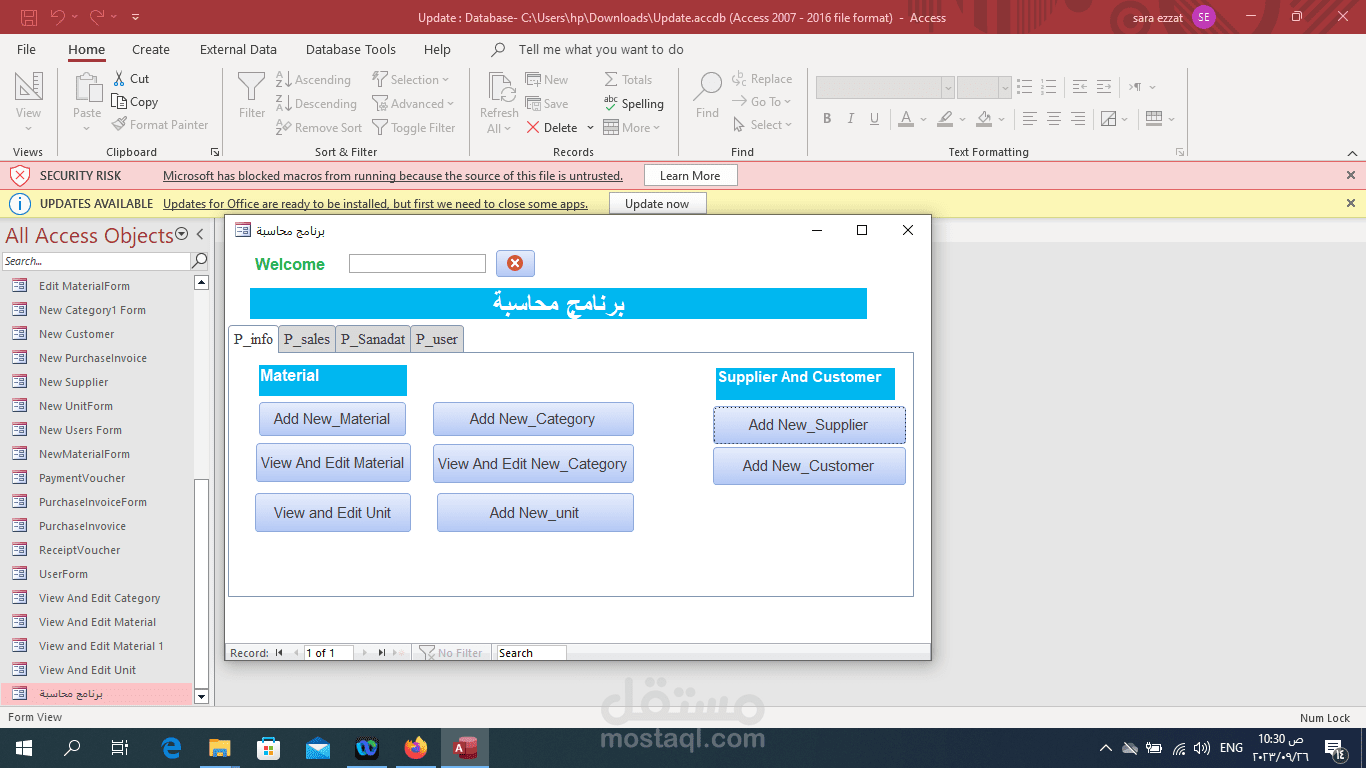The image size is (1366, 768).
Task: Switch to the External Data tab
Action: point(238,49)
